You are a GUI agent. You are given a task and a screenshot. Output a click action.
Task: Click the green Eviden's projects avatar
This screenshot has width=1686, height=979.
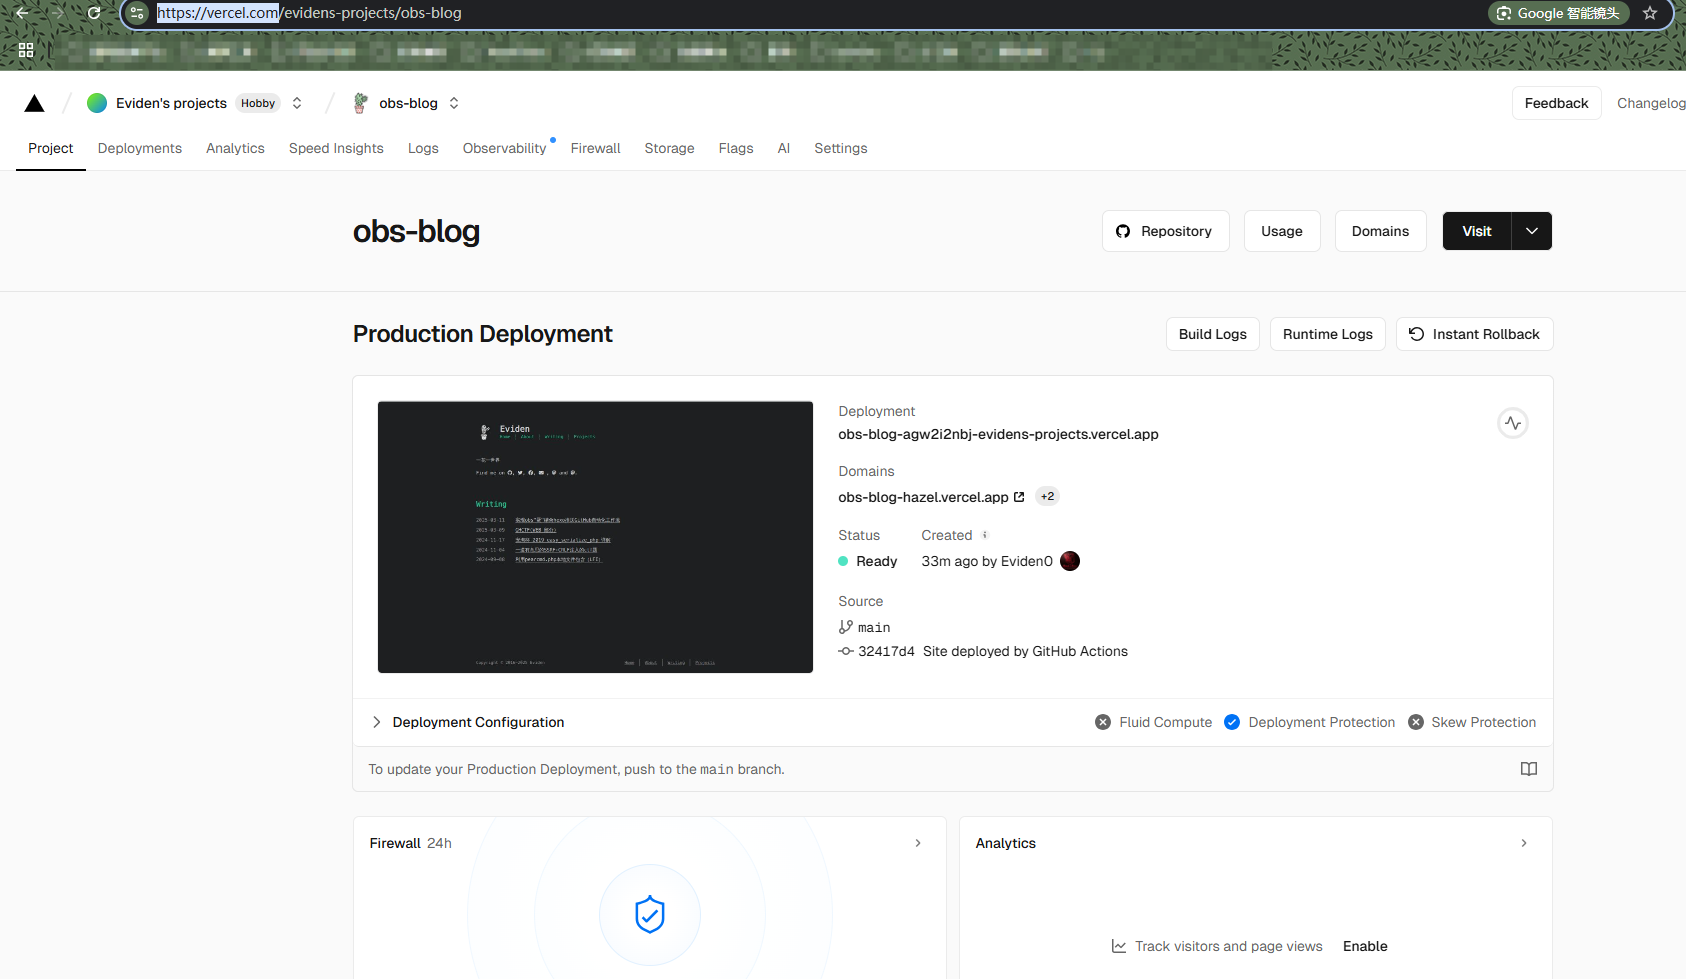(x=97, y=103)
